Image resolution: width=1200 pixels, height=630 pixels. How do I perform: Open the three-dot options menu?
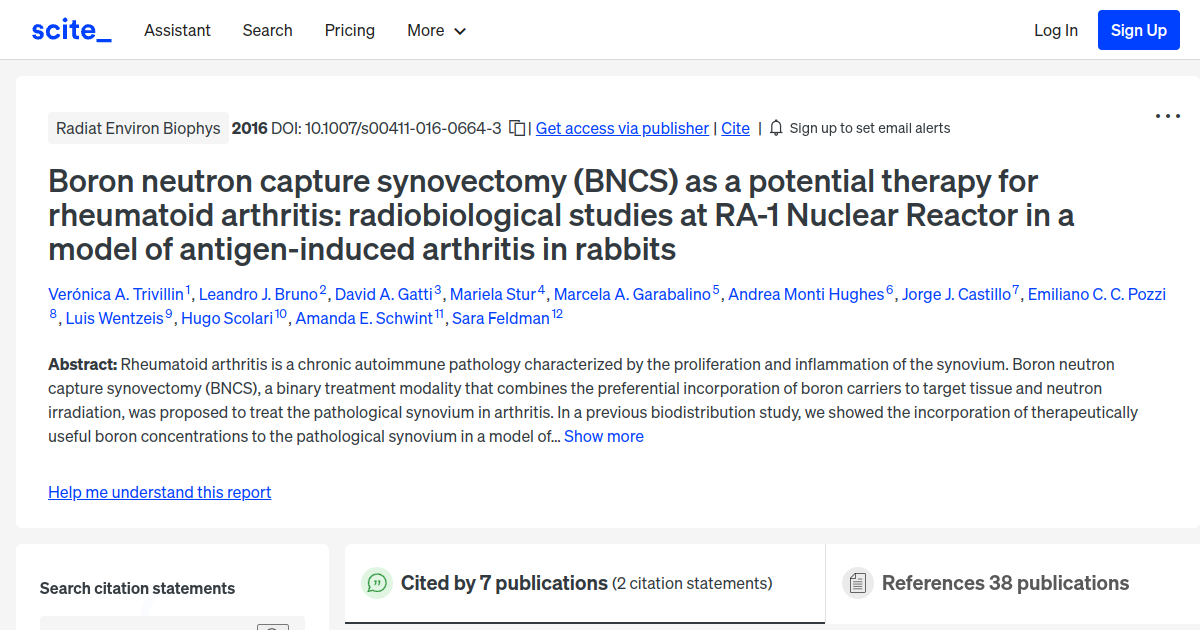click(x=1167, y=116)
